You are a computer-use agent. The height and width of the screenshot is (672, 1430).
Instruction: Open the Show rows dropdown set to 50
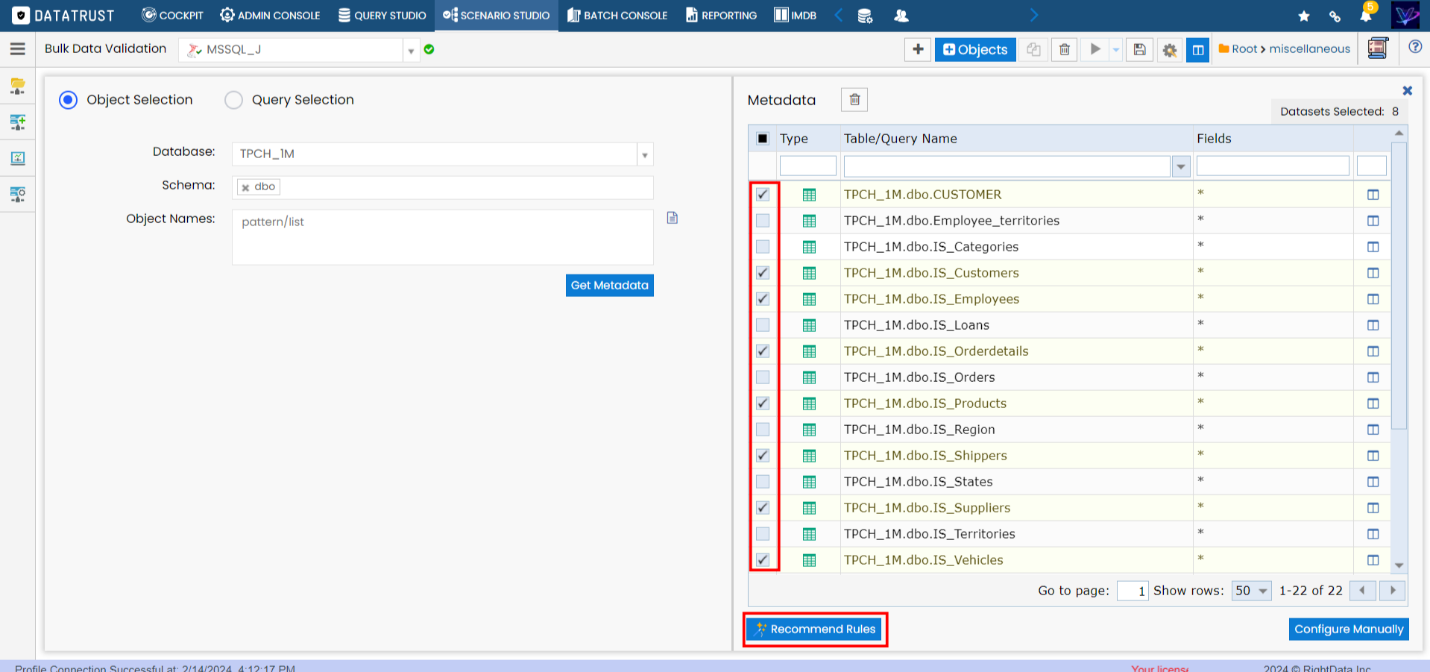pos(1250,590)
